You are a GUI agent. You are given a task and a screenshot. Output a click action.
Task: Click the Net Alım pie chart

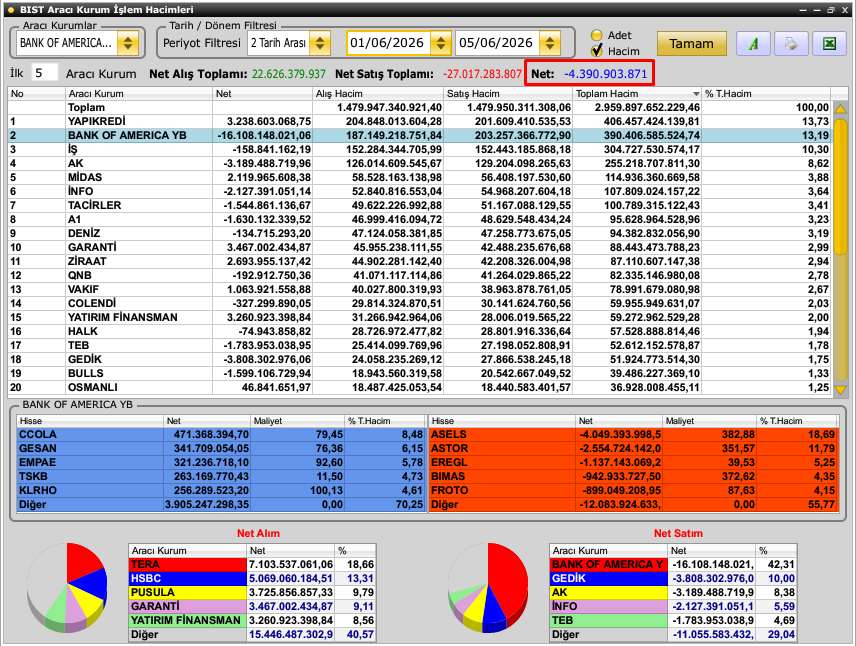[67, 588]
